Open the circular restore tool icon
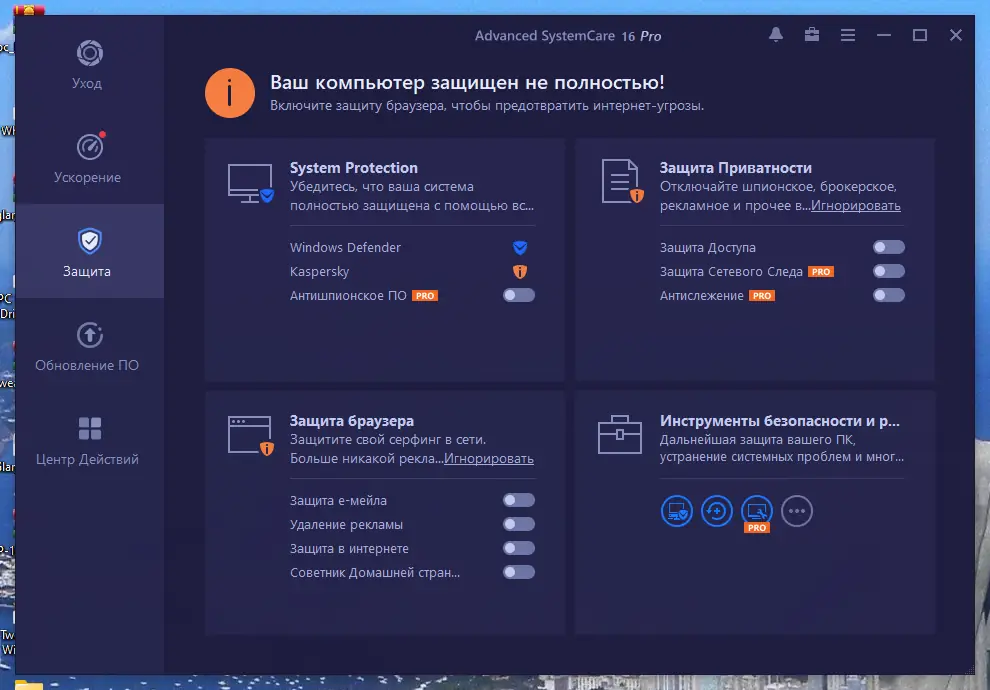Screen dimensions: 990x690 (x=717, y=511)
